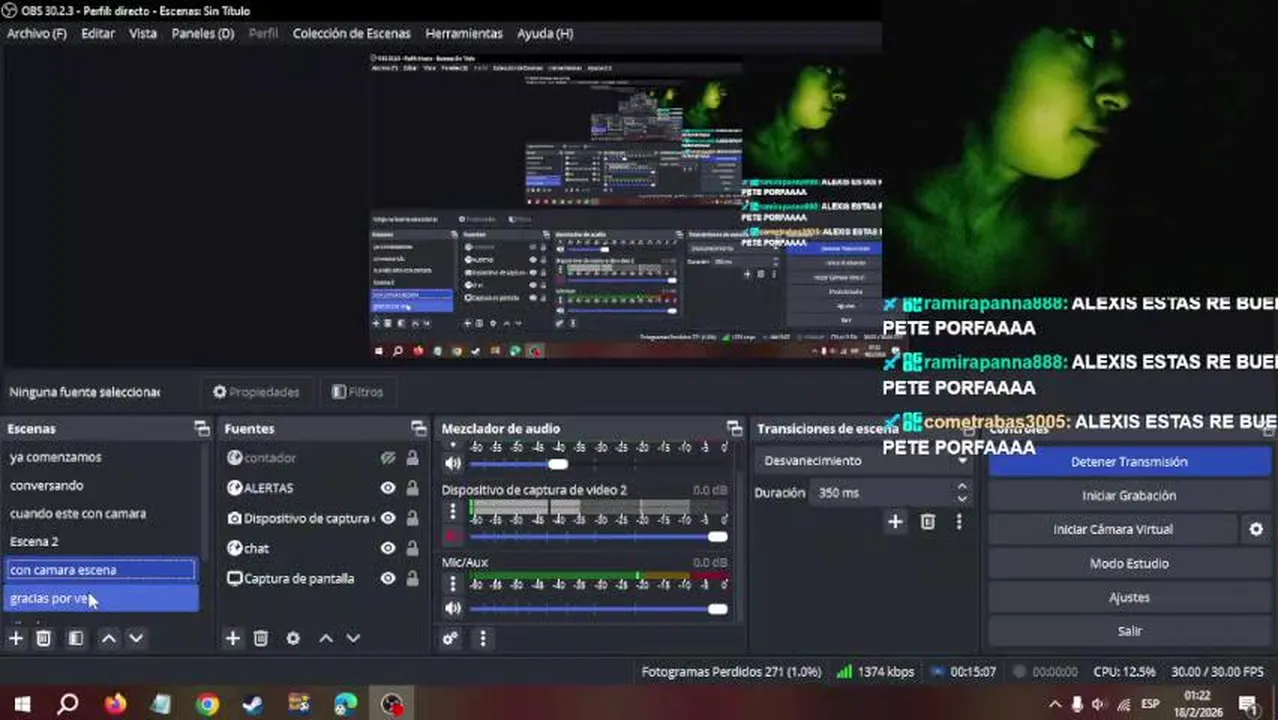Open audio mixer options three-dots menu

click(x=483, y=638)
